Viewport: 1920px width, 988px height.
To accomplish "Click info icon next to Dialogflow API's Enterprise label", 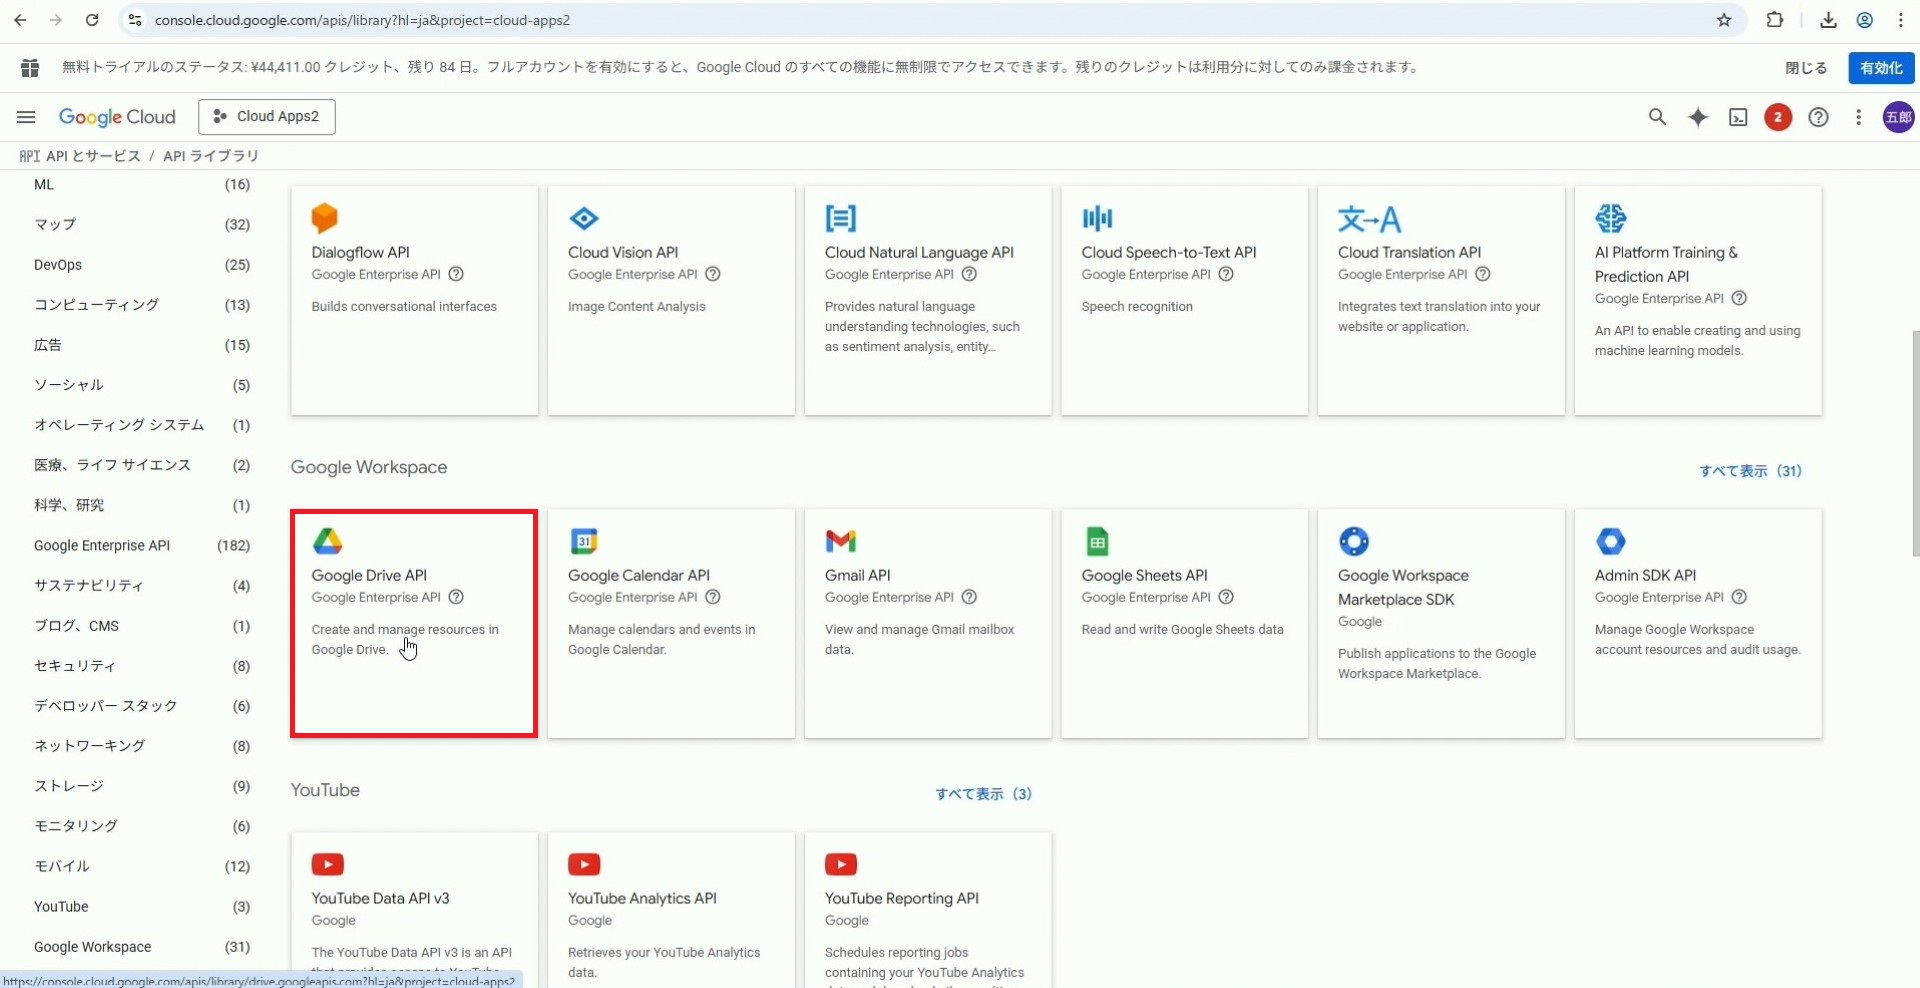I will 456,274.
